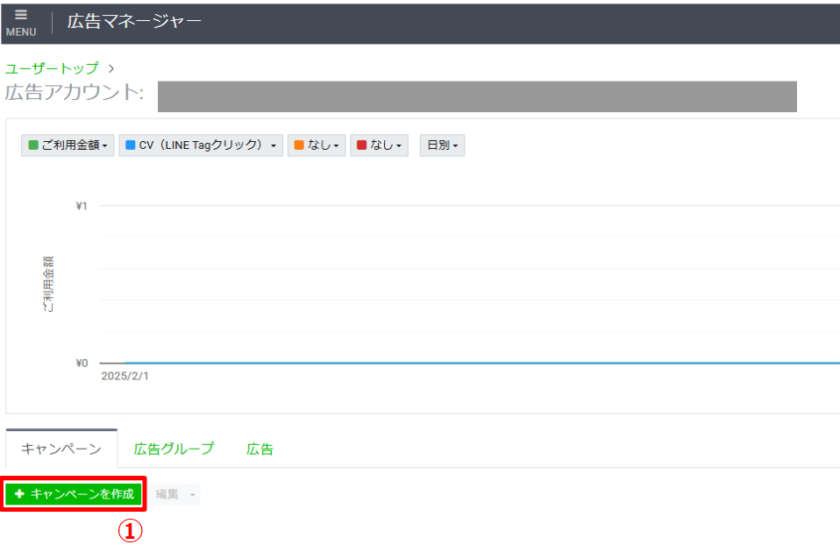Switch to the 広告 tab

[260, 449]
